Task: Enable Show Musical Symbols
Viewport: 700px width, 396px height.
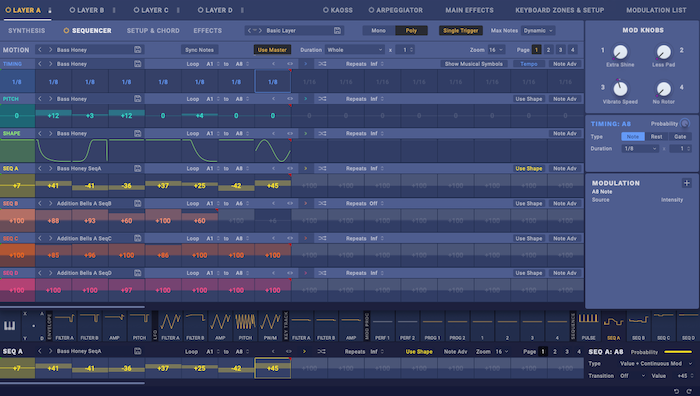Action: click(x=474, y=64)
